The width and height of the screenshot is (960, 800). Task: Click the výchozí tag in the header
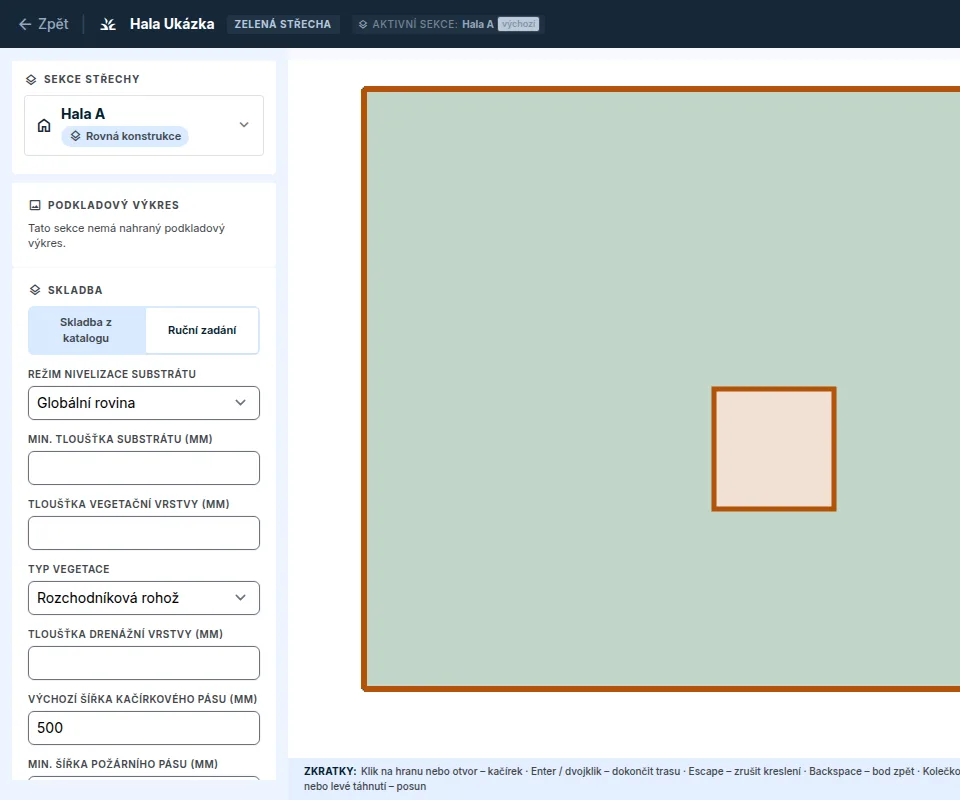point(518,24)
